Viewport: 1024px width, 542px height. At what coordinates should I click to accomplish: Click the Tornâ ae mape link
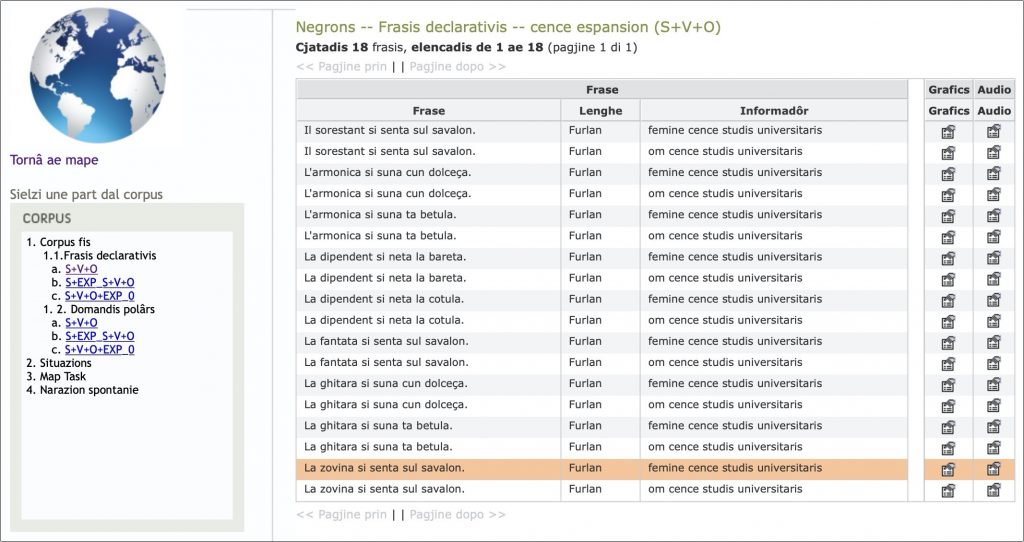[x=54, y=160]
